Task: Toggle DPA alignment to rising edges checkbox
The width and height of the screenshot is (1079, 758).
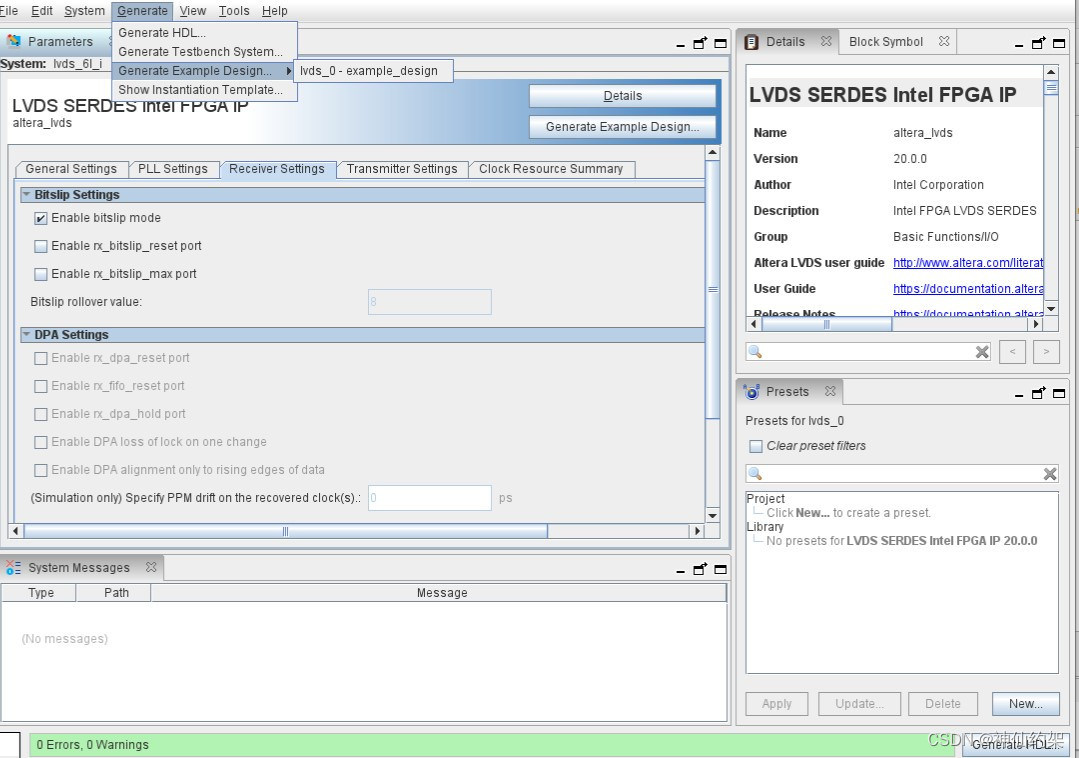Action: pos(41,470)
